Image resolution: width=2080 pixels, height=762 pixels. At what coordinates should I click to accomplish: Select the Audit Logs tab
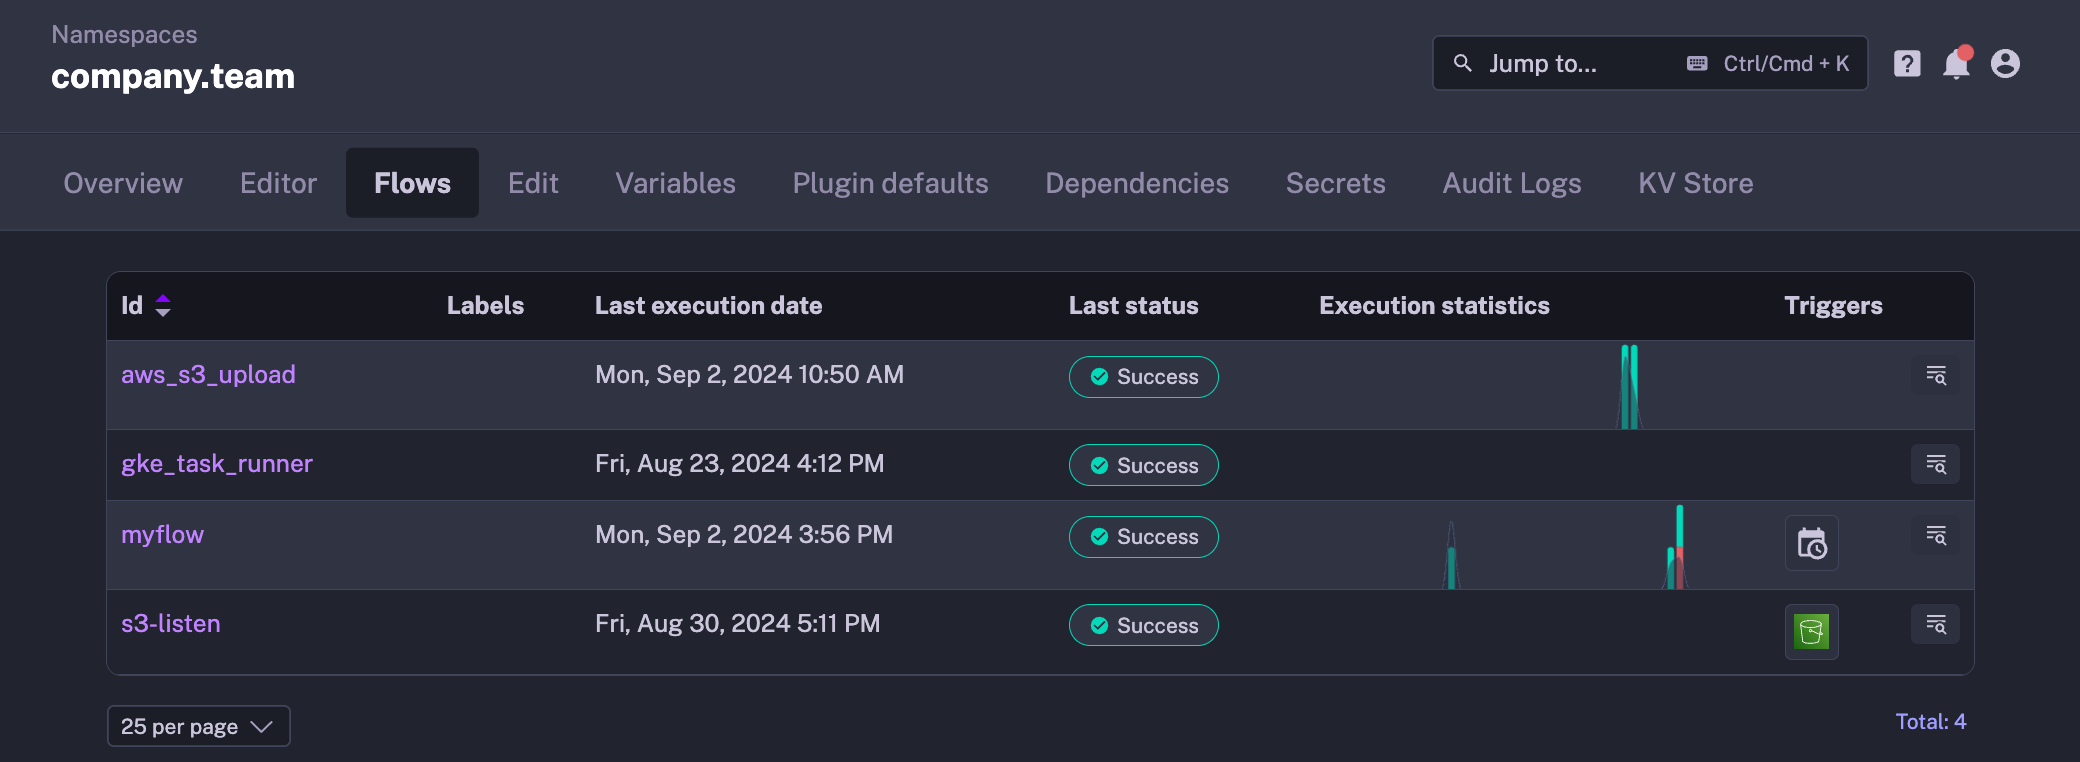click(x=1511, y=183)
